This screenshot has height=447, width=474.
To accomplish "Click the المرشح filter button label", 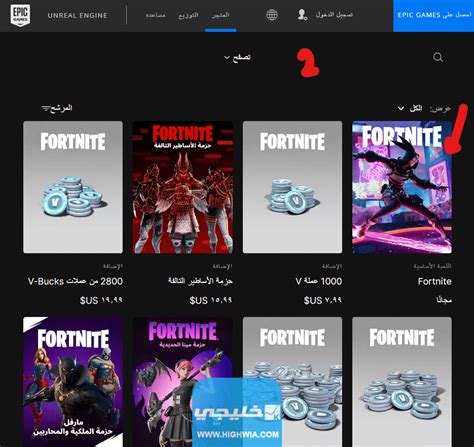I will pos(62,108).
